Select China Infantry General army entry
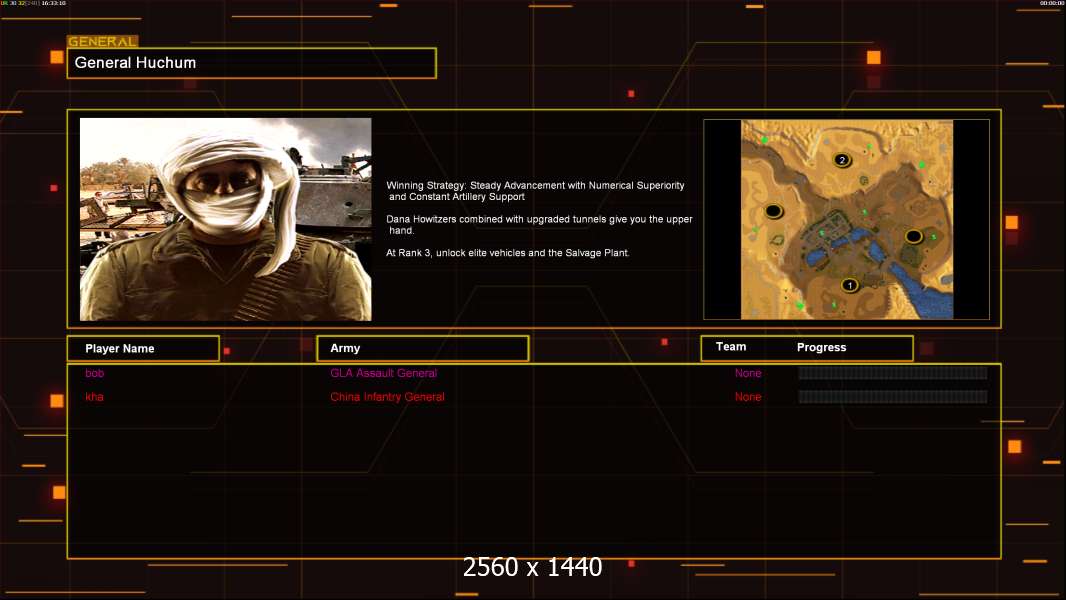The height and width of the screenshot is (600, 1066). click(387, 397)
